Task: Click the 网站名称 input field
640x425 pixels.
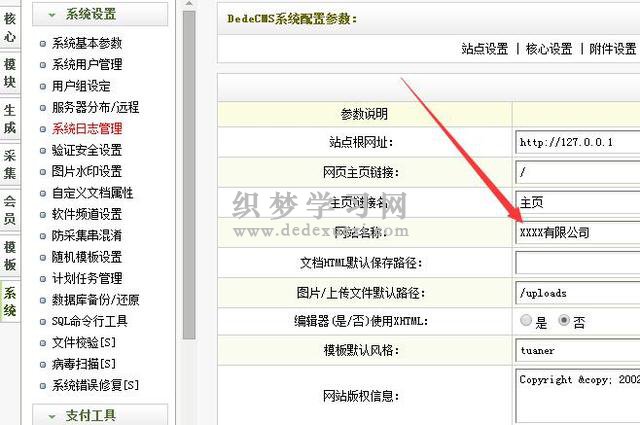Action: click(x=578, y=232)
